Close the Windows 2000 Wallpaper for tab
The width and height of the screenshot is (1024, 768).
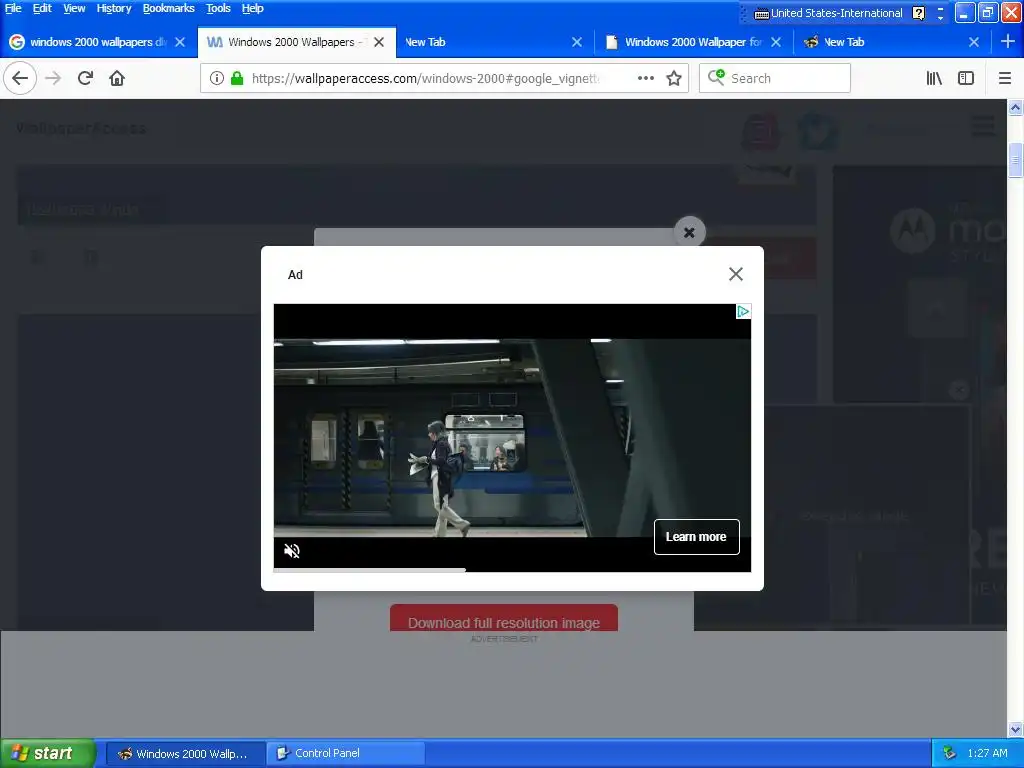tap(776, 42)
